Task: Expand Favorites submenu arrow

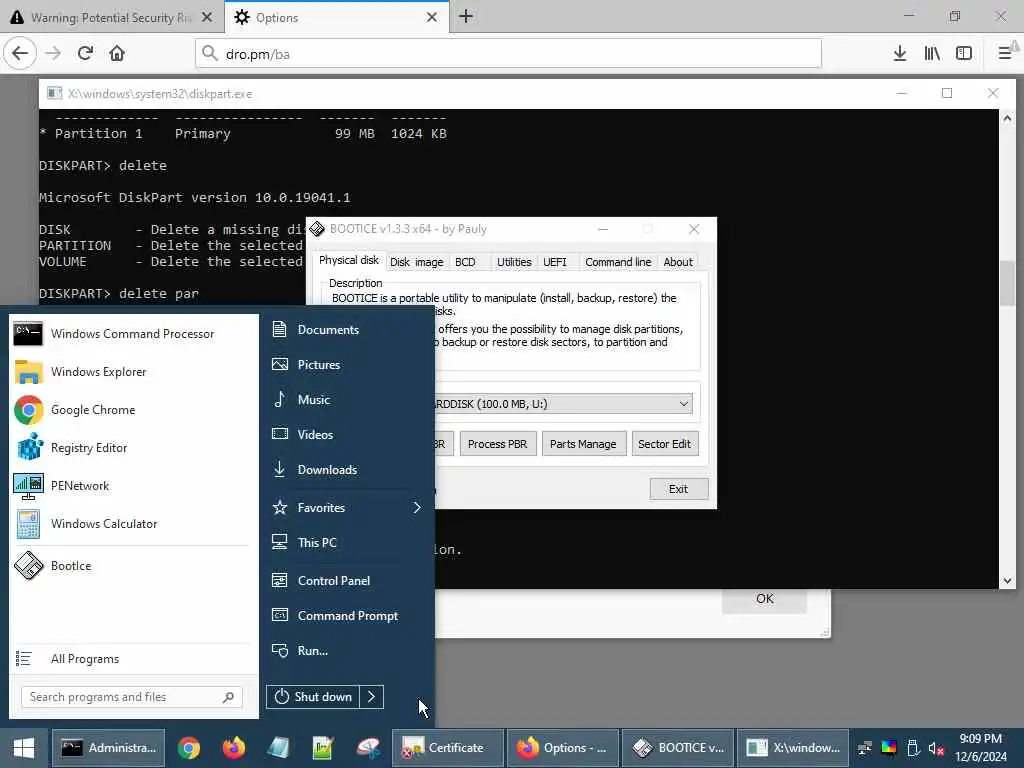Action: click(x=417, y=507)
